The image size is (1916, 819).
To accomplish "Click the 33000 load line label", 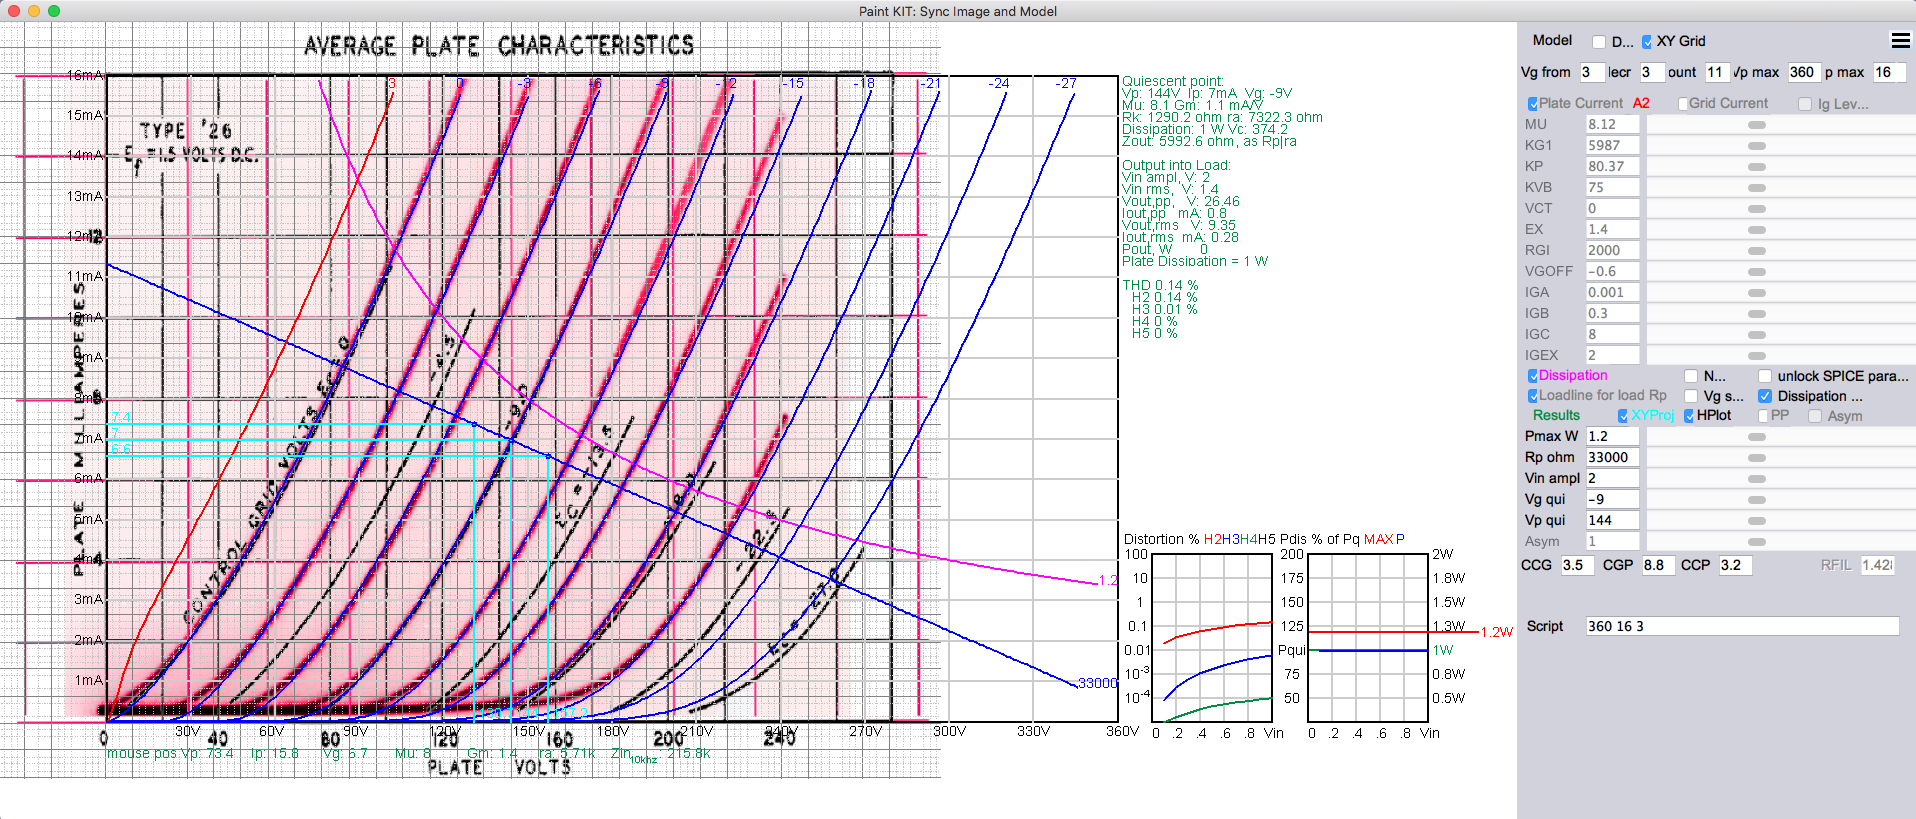I will coord(1097,683).
